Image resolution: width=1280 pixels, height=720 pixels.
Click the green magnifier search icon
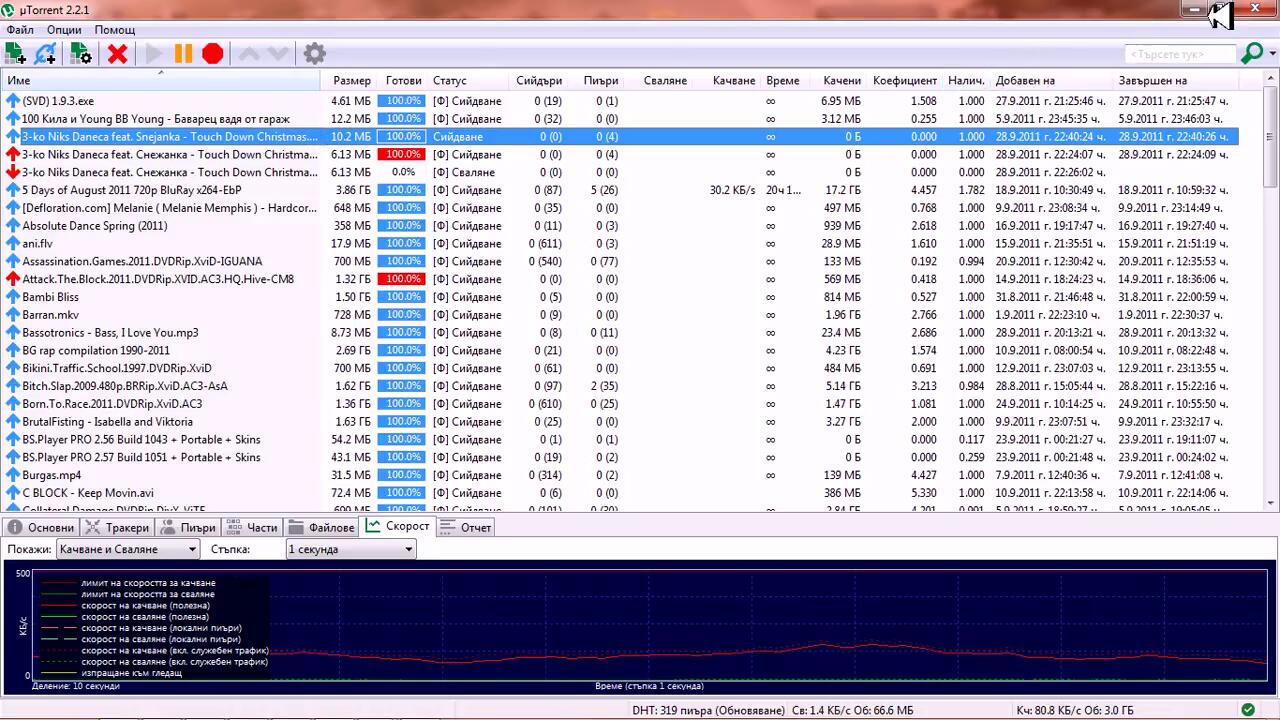coord(1252,54)
